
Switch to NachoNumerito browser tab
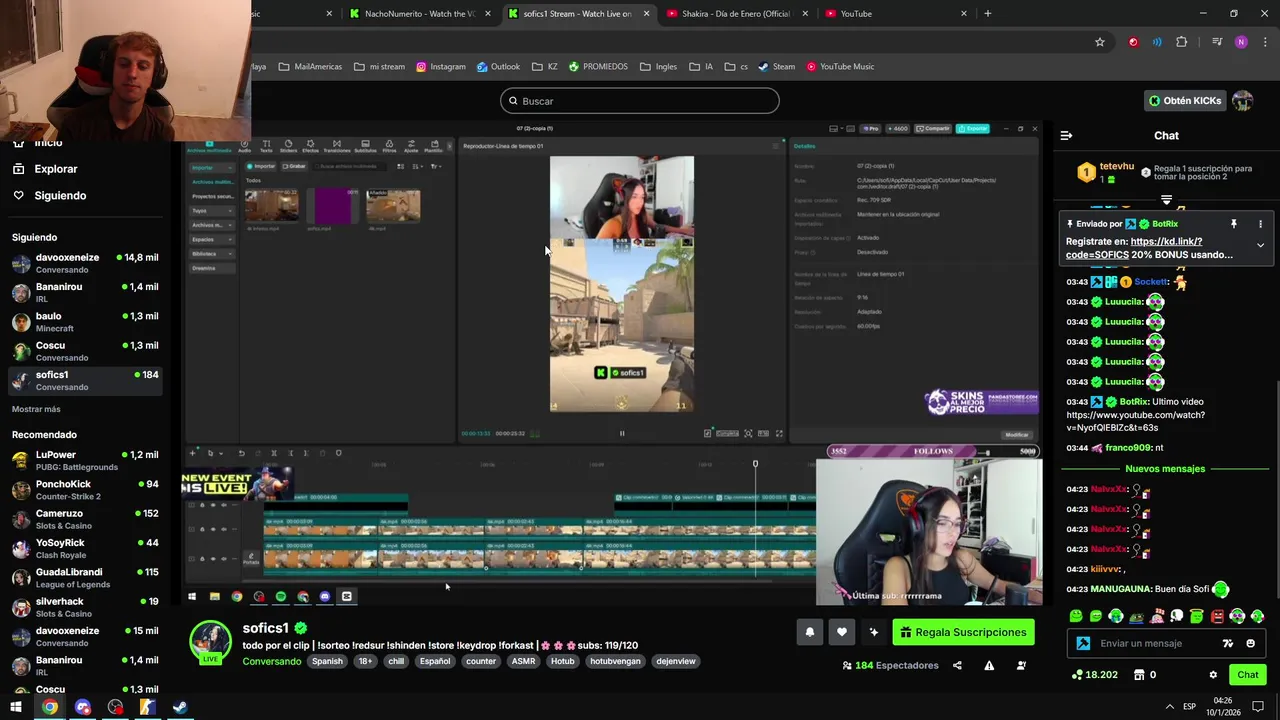[x=420, y=14]
